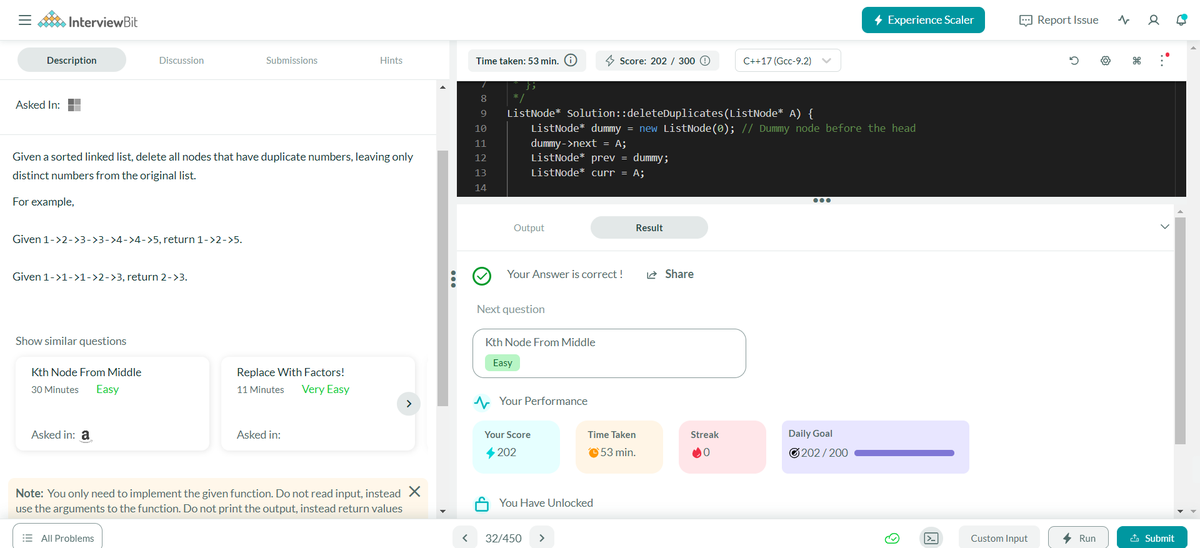Click the Easy tag in next question
Viewport: 1200px width, 548px height.
(503, 363)
